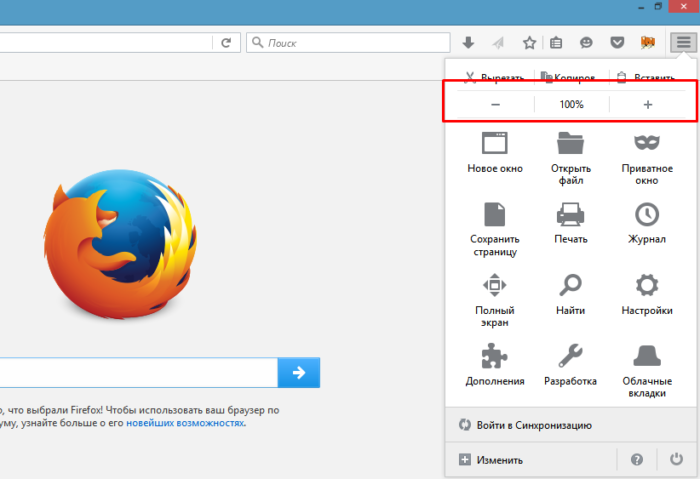Image resolution: width=700 pixels, height=479 pixels.
Task: Submit search with blue arrow button
Action: 299,372
